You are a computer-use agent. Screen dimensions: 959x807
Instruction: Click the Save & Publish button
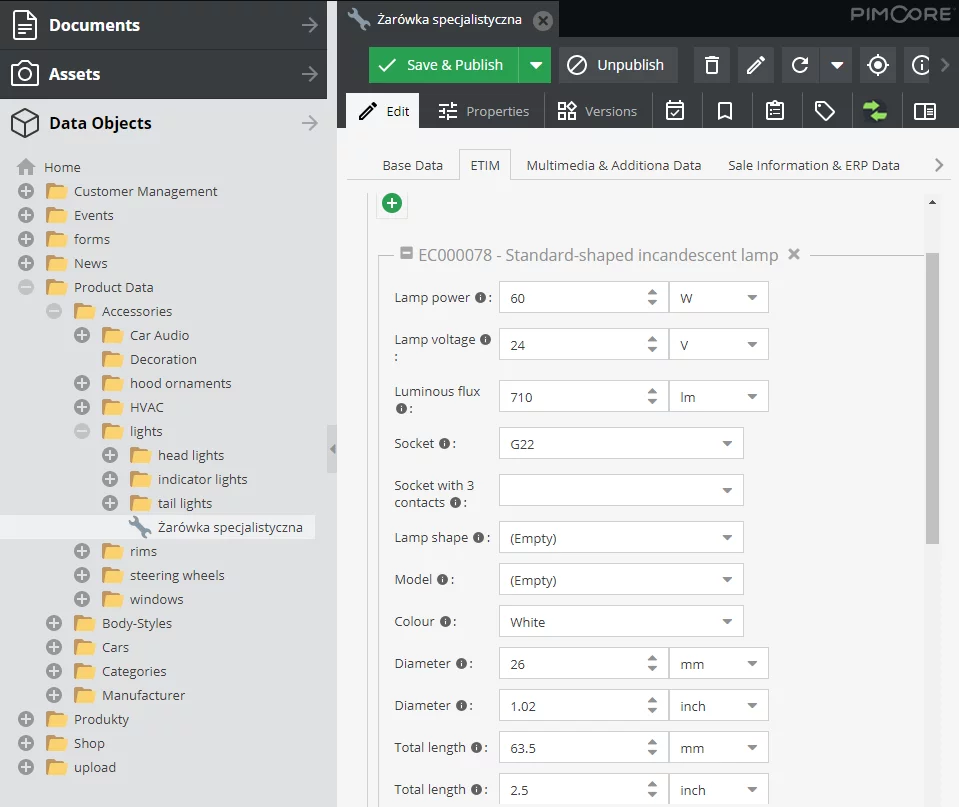(x=443, y=65)
